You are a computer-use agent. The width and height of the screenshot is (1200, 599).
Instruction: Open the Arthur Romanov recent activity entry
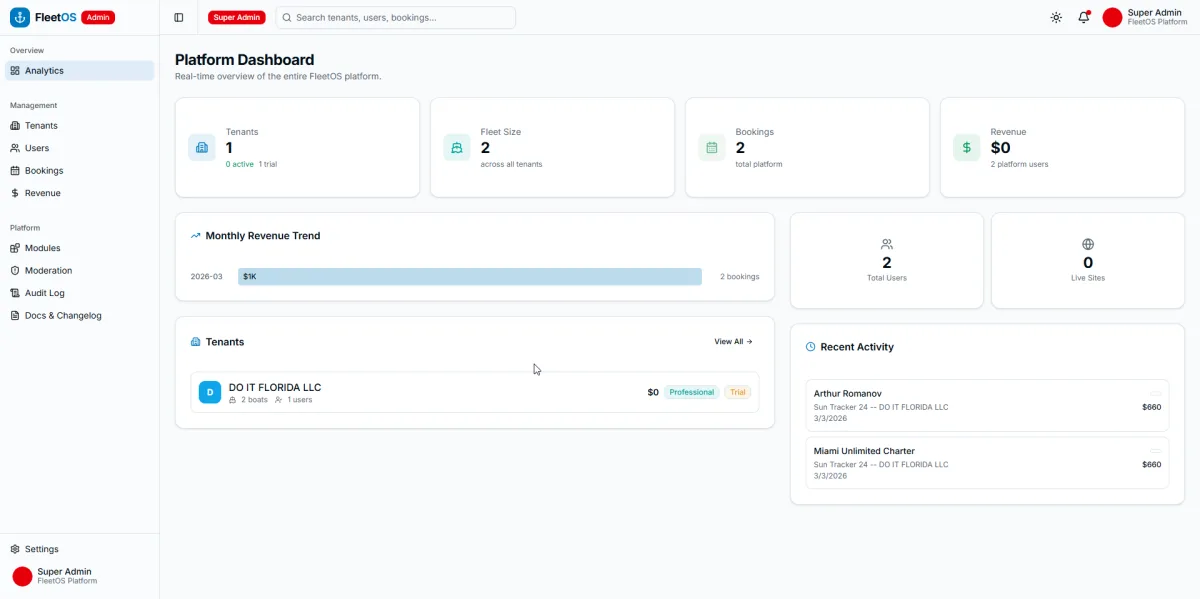pyautogui.click(x=987, y=405)
